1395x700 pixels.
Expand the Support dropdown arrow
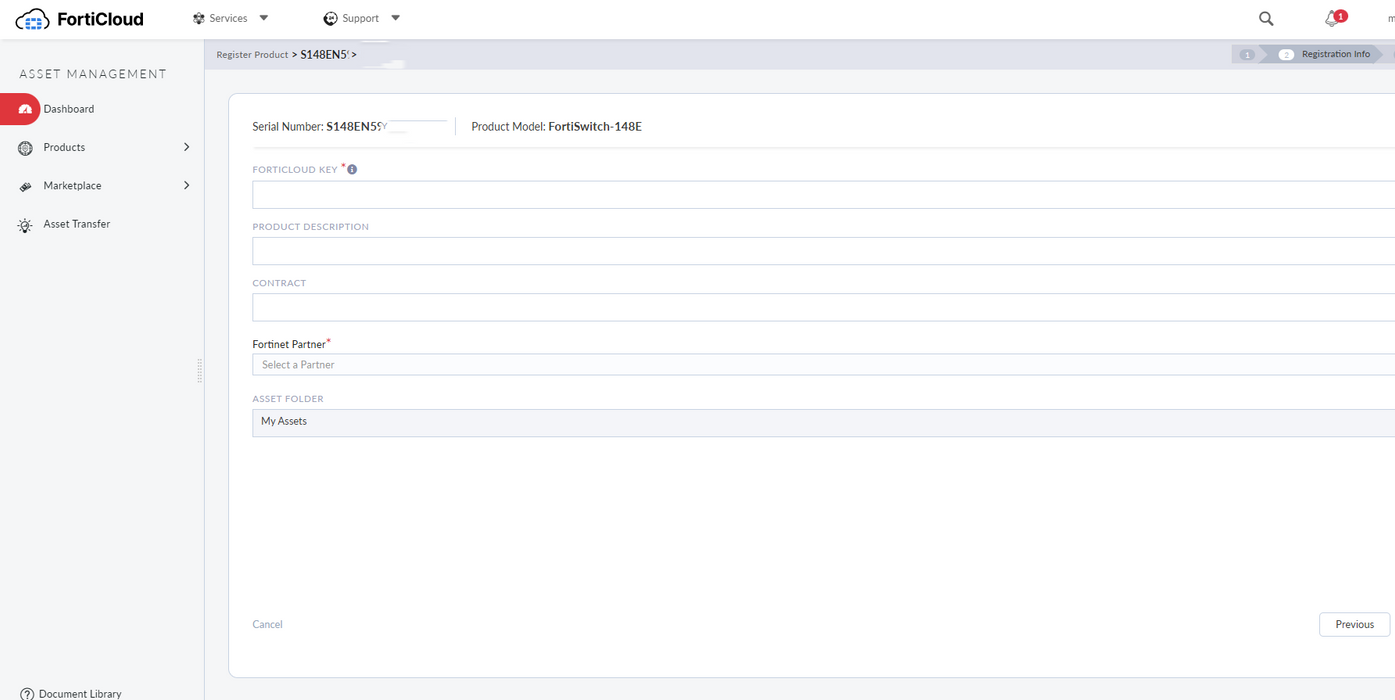coord(395,18)
